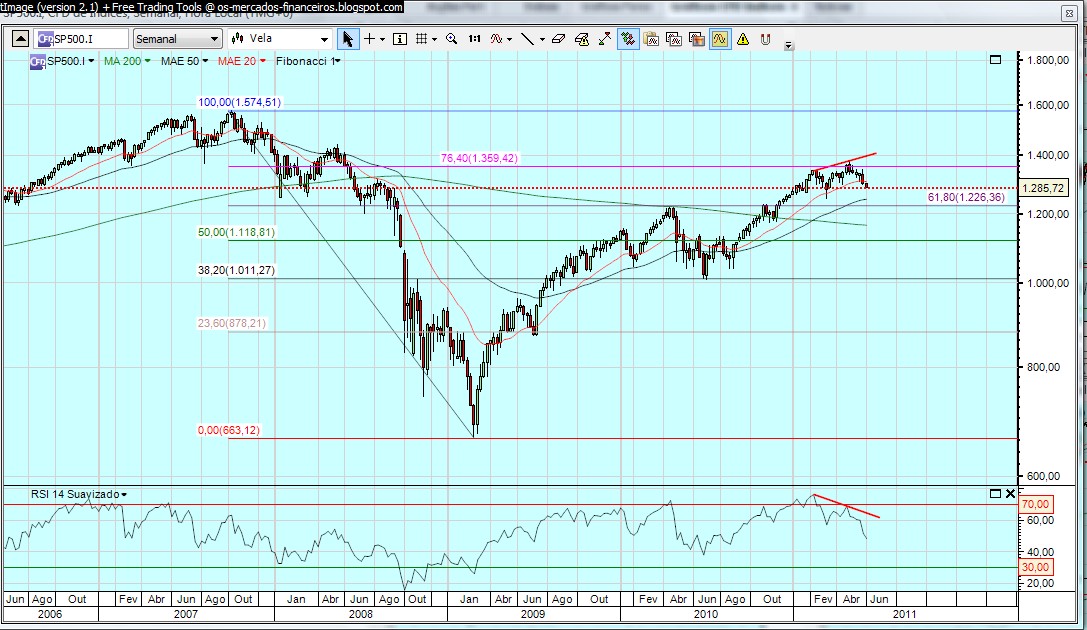1087x630 pixels.
Task: Show the chart information panel icon
Action: [x=400, y=39]
